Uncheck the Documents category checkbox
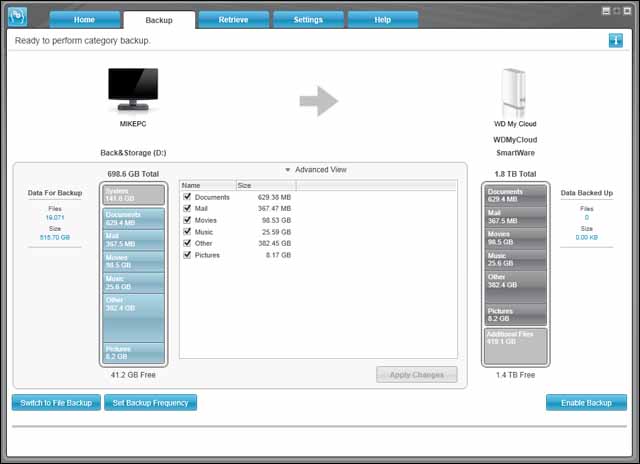Screen dimensions: 640x464 tap(187, 198)
